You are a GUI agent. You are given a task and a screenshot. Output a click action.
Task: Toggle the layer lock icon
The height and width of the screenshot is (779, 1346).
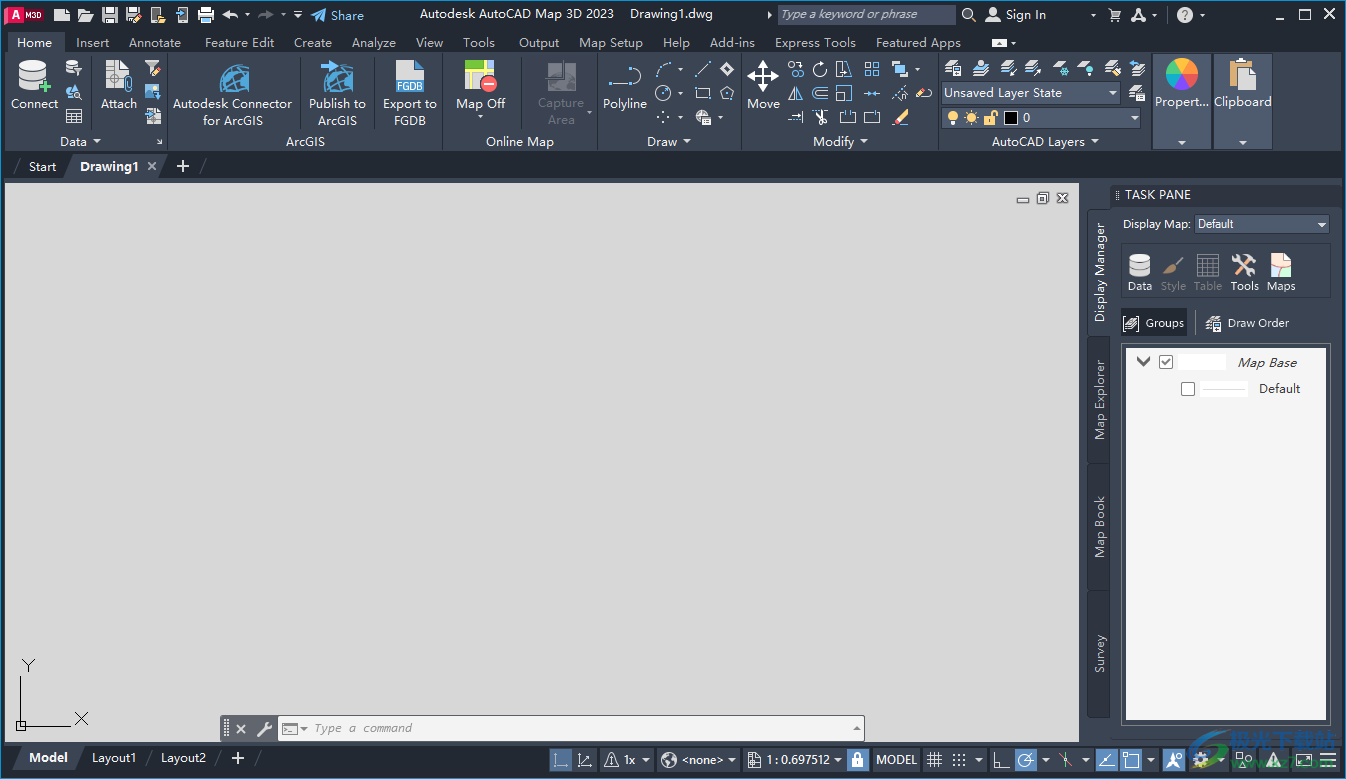tap(990, 118)
